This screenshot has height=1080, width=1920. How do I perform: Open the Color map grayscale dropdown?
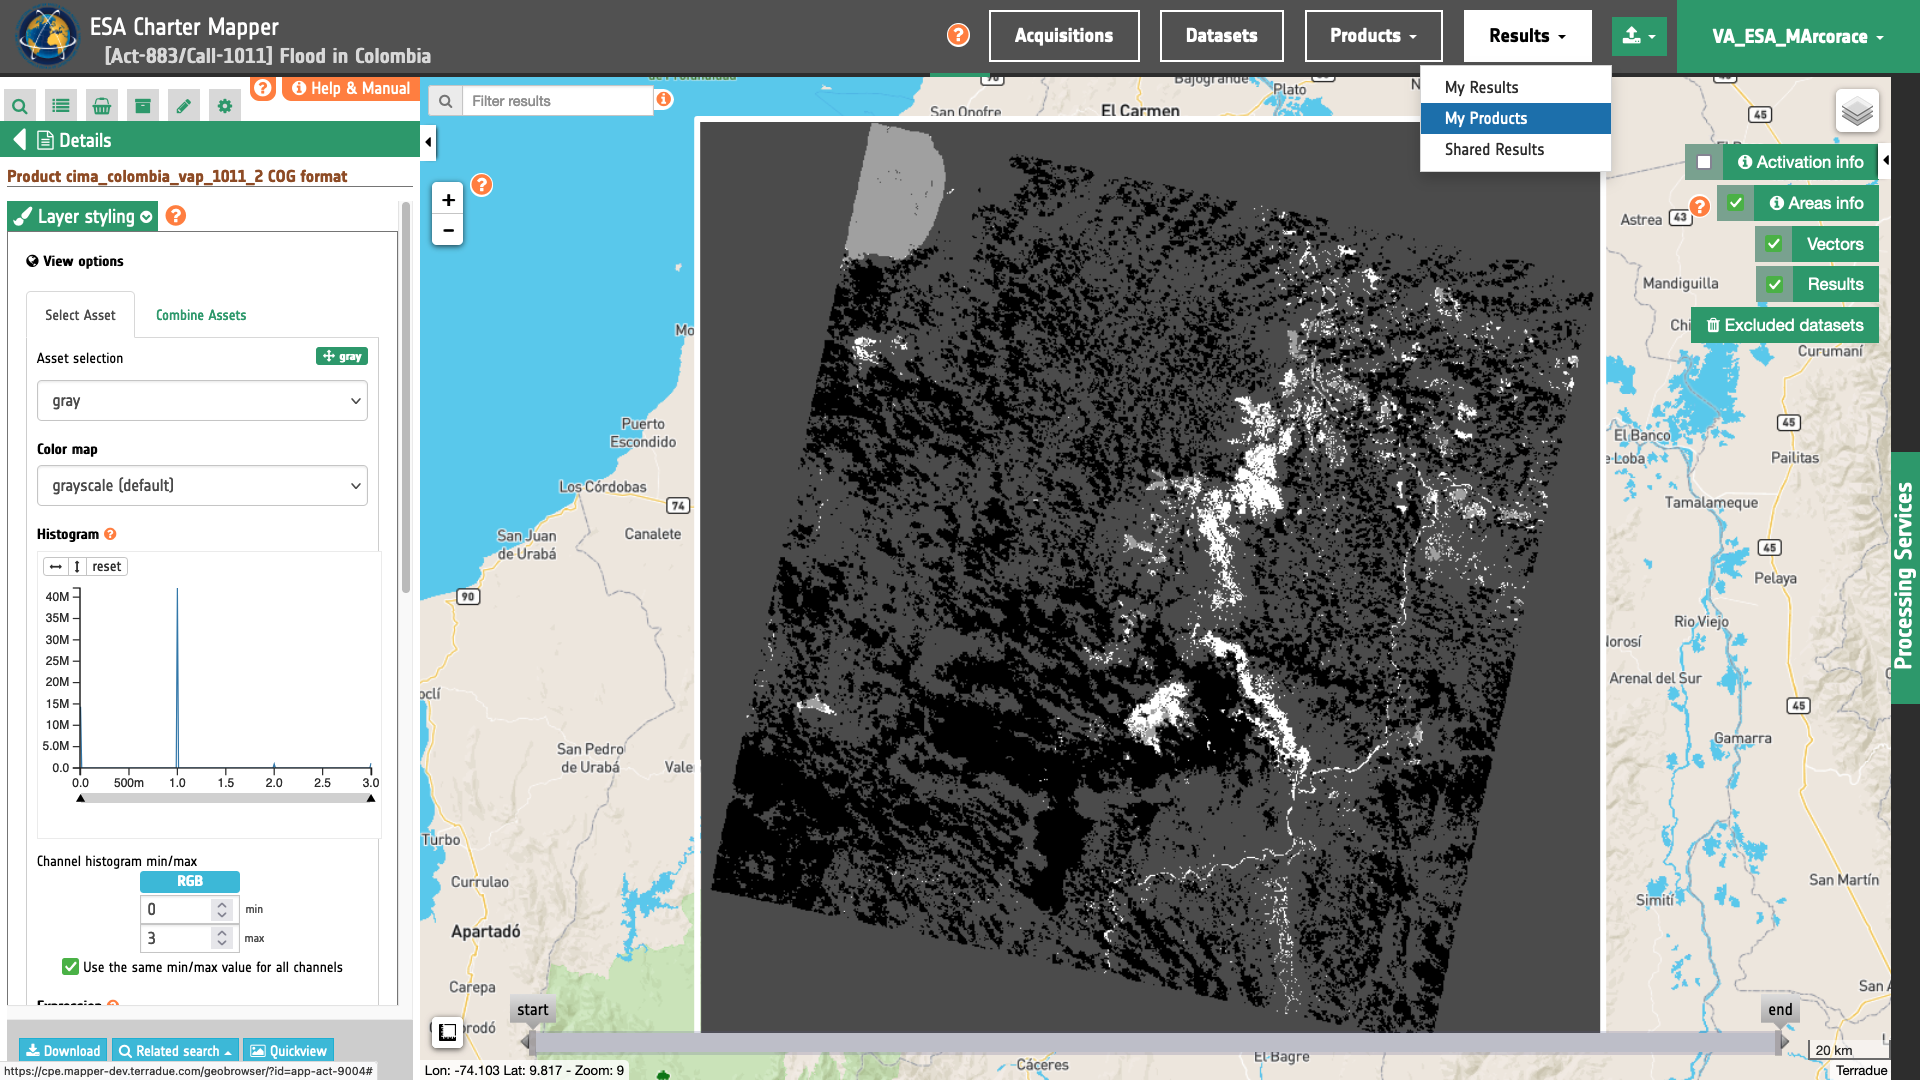coord(202,486)
